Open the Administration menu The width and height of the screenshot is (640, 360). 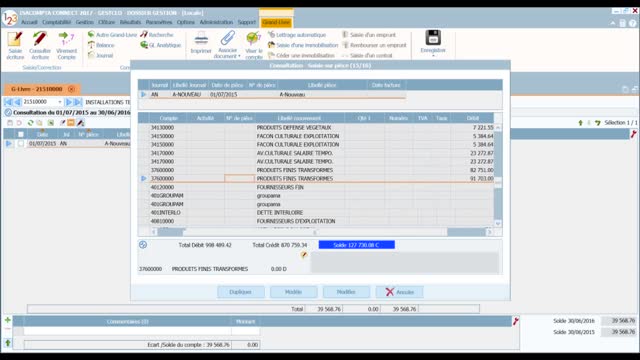216,22
